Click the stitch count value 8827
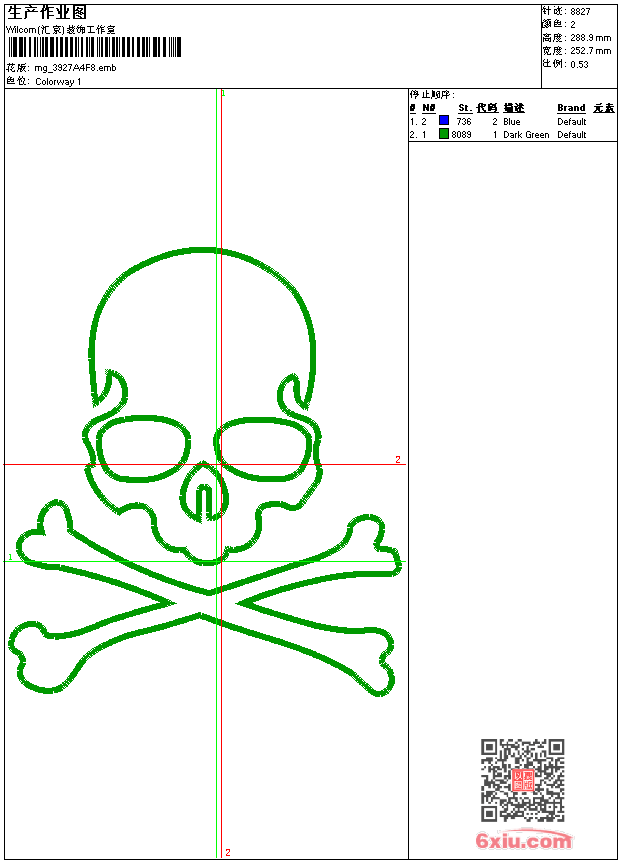Image resolution: width=620 pixels, height=860 pixels. click(x=580, y=11)
